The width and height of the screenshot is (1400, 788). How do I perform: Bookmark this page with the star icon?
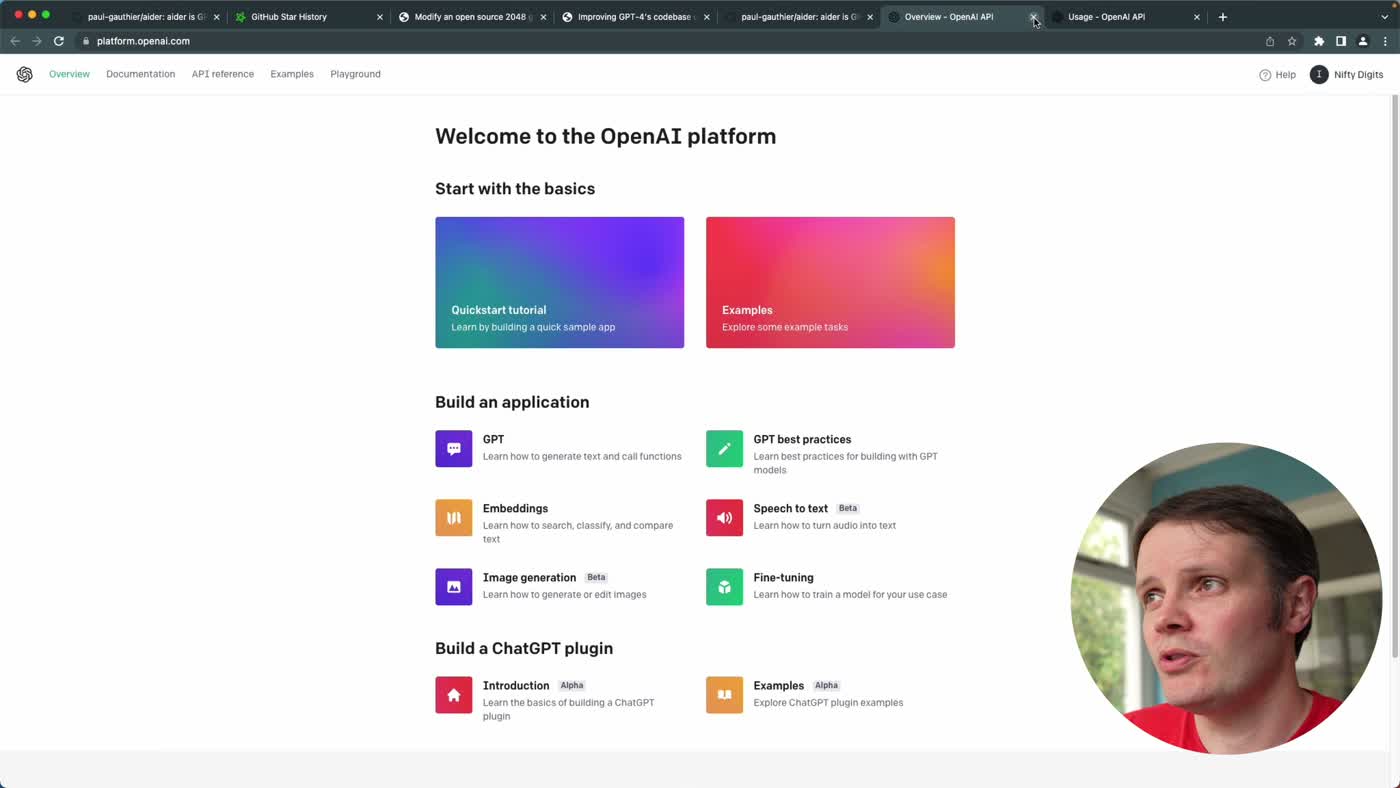pos(1292,41)
